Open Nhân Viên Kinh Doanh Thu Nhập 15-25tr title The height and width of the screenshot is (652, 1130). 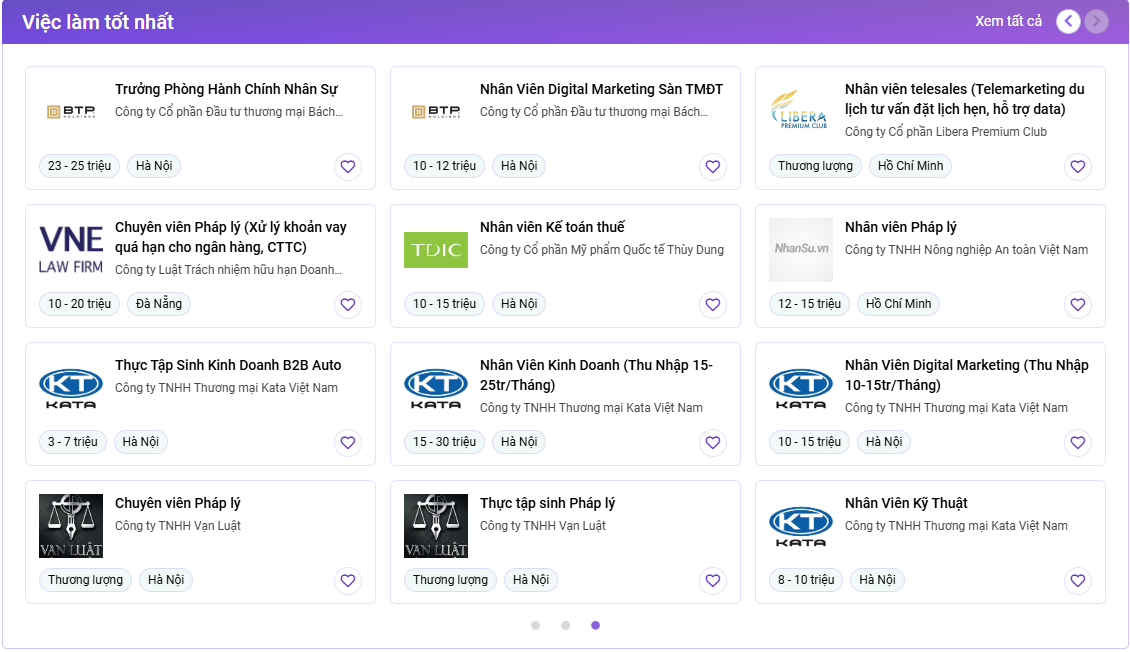[597, 375]
